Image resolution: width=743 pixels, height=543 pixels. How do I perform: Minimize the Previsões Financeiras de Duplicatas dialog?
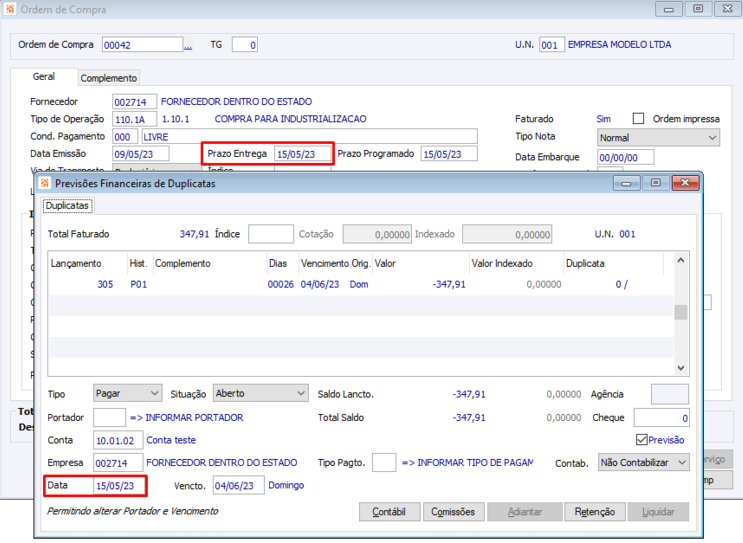click(627, 183)
